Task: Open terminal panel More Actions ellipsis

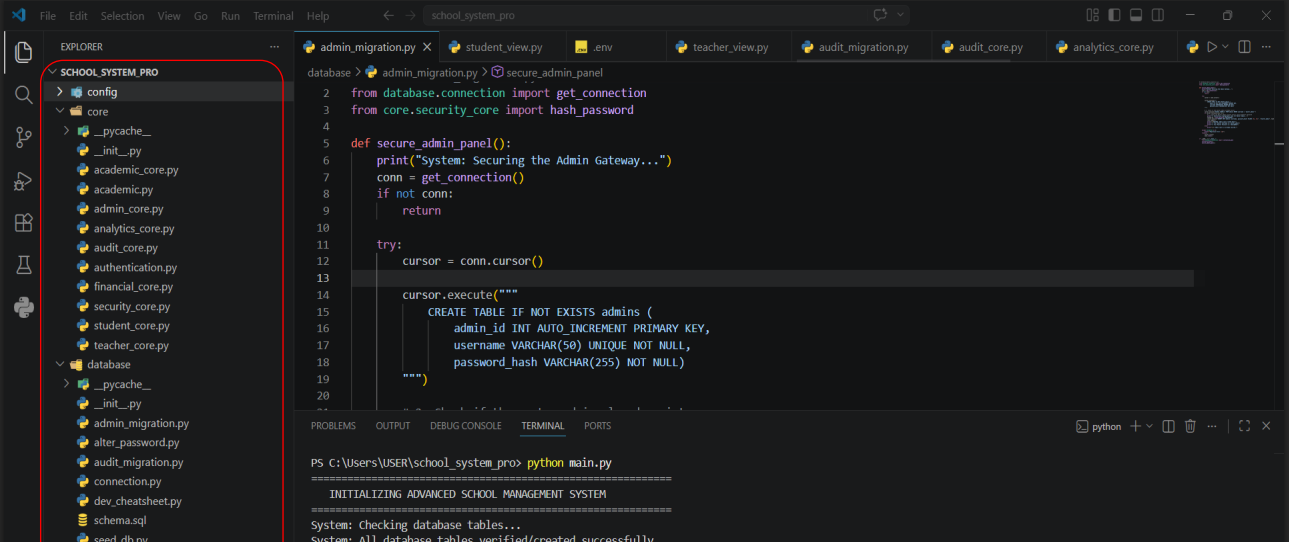Action: (1212, 426)
